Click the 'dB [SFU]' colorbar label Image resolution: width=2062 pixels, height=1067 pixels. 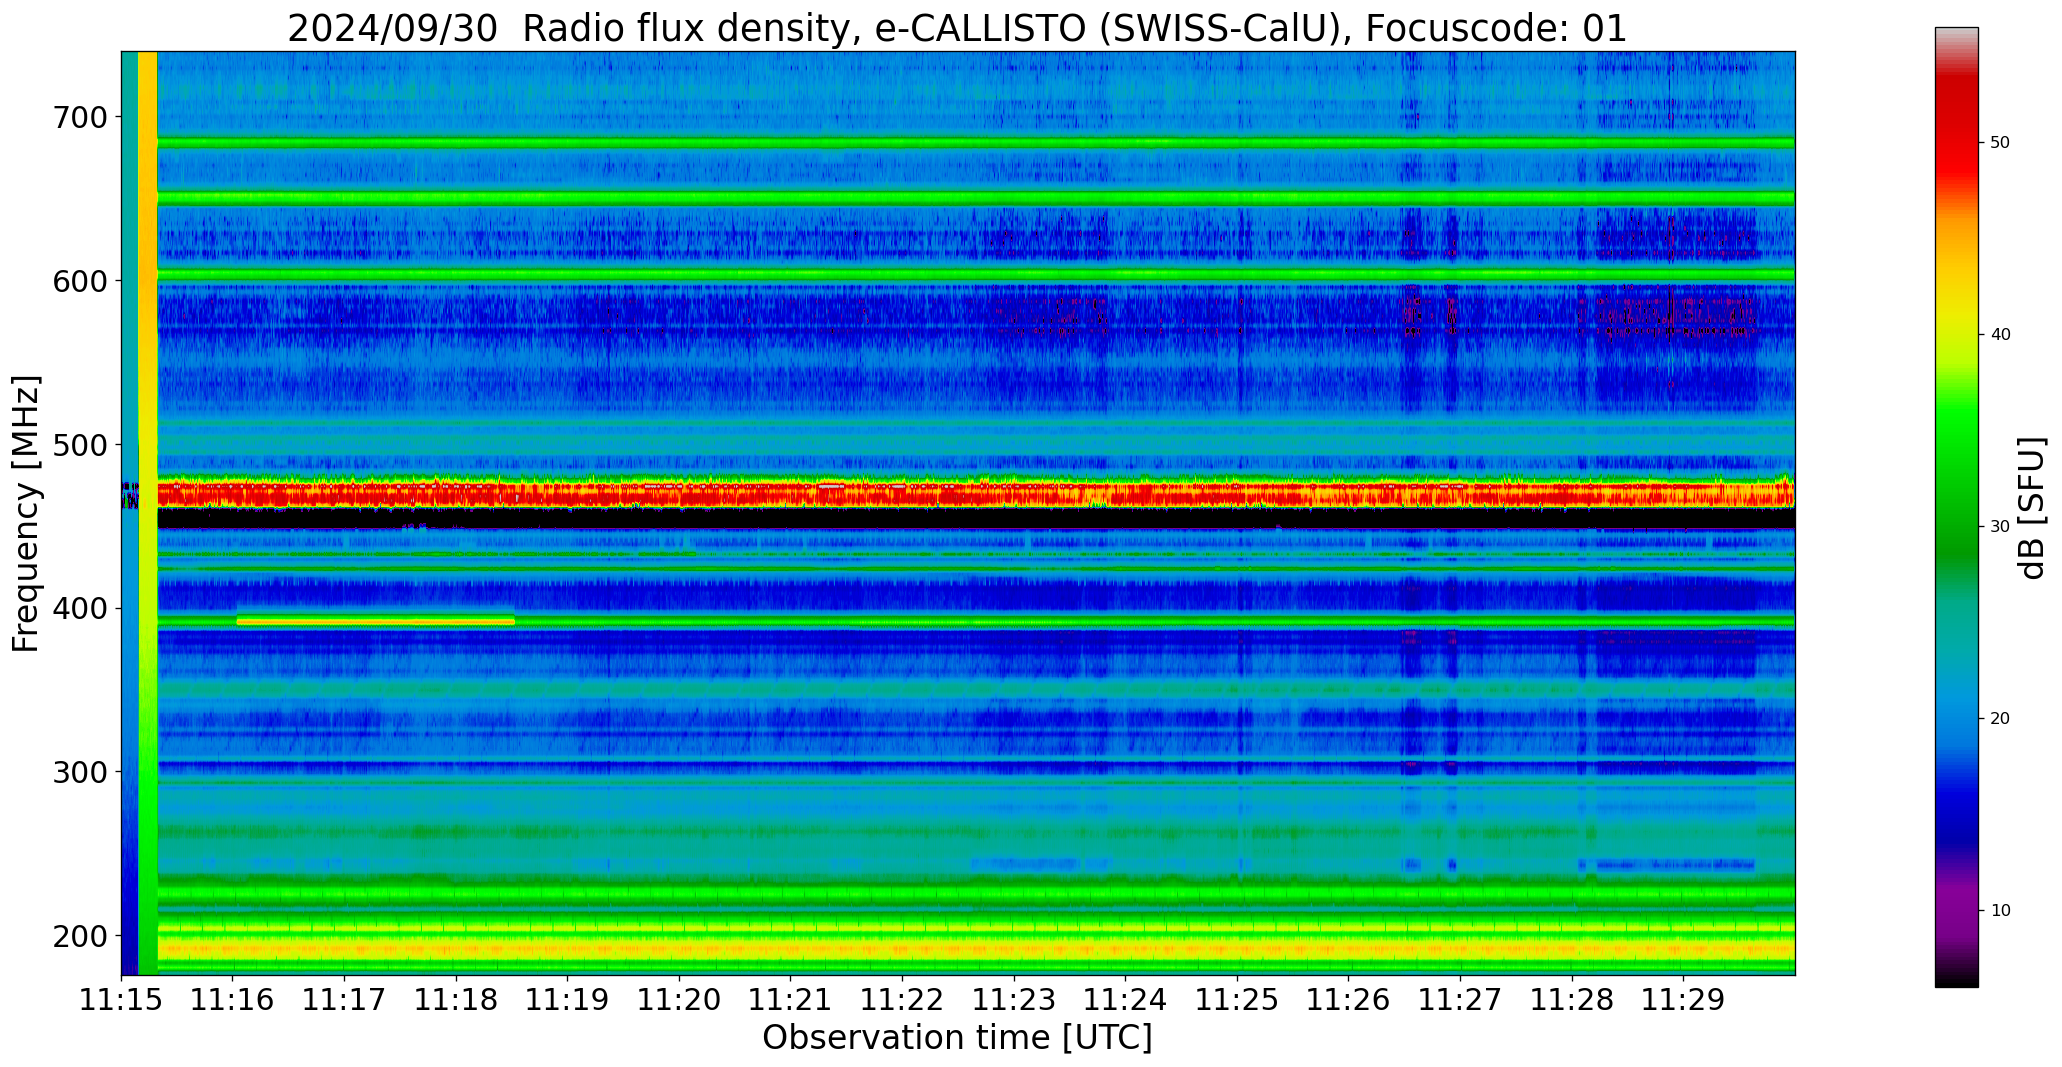pos(2032,508)
